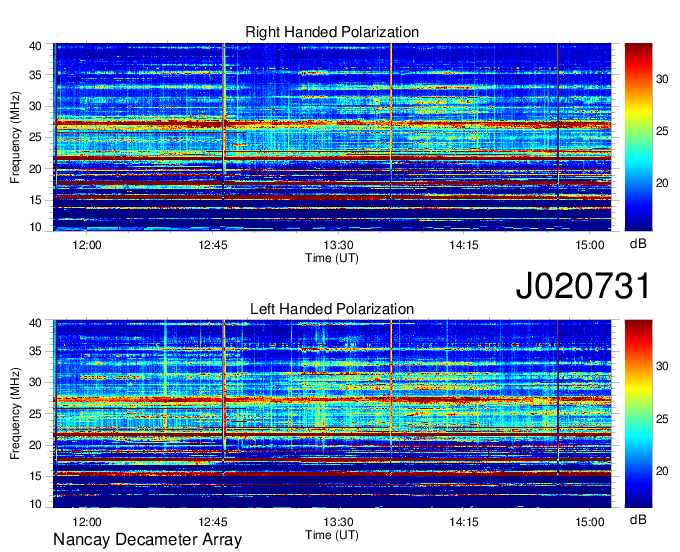Click the 10 MHz tick label in bottom panel
680x552 pixels.
coord(36,504)
